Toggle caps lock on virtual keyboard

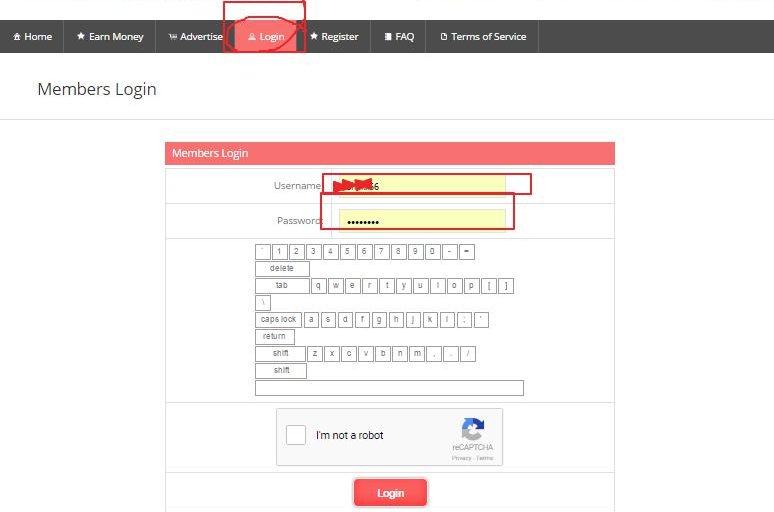(x=278, y=320)
